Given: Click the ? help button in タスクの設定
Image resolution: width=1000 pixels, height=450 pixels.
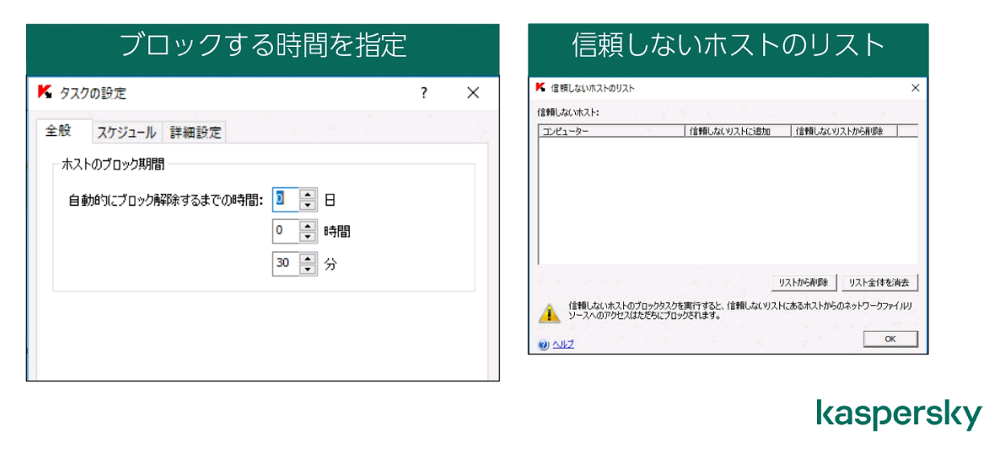Looking at the screenshot, I should (x=423, y=93).
